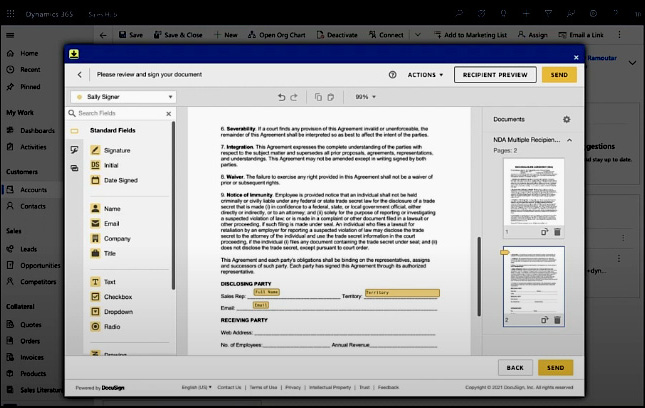Select the Title field icon

tap(95, 253)
